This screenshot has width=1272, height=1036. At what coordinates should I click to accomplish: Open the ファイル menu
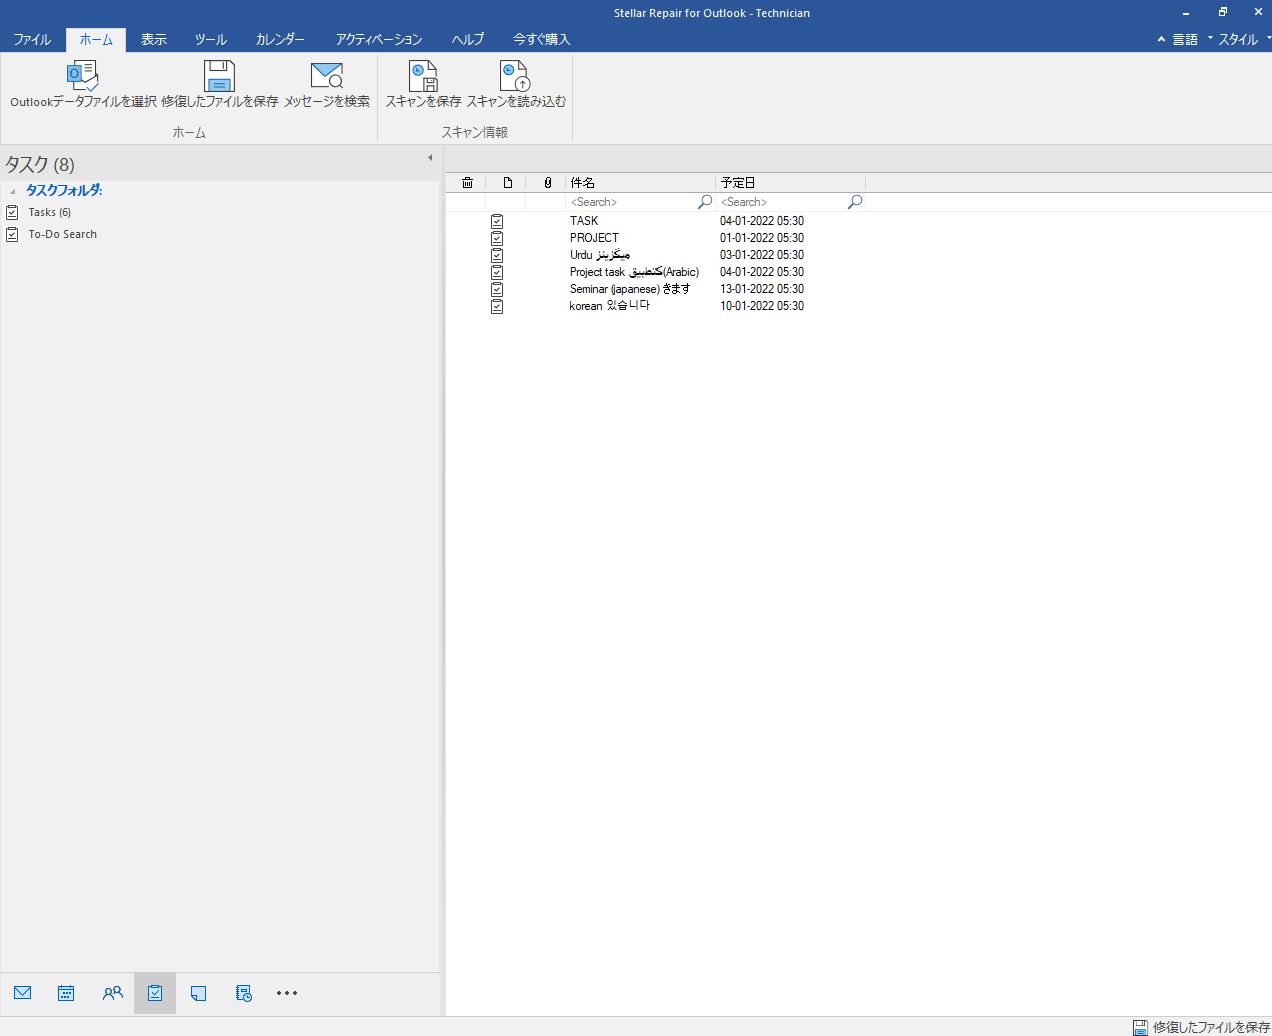[x=32, y=39]
